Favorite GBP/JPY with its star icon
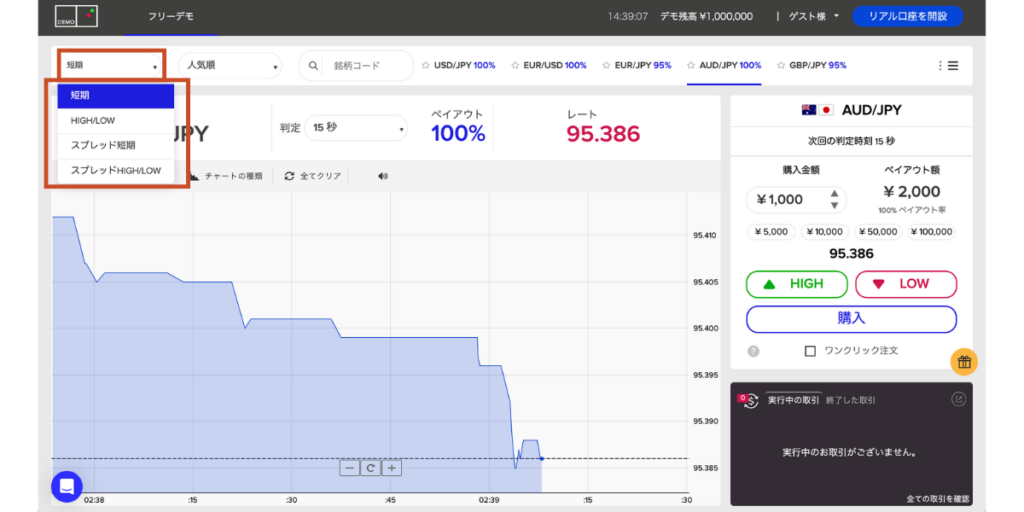Image resolution: width=1024 pixels, height=512 pixels. (x=780, y=66)
